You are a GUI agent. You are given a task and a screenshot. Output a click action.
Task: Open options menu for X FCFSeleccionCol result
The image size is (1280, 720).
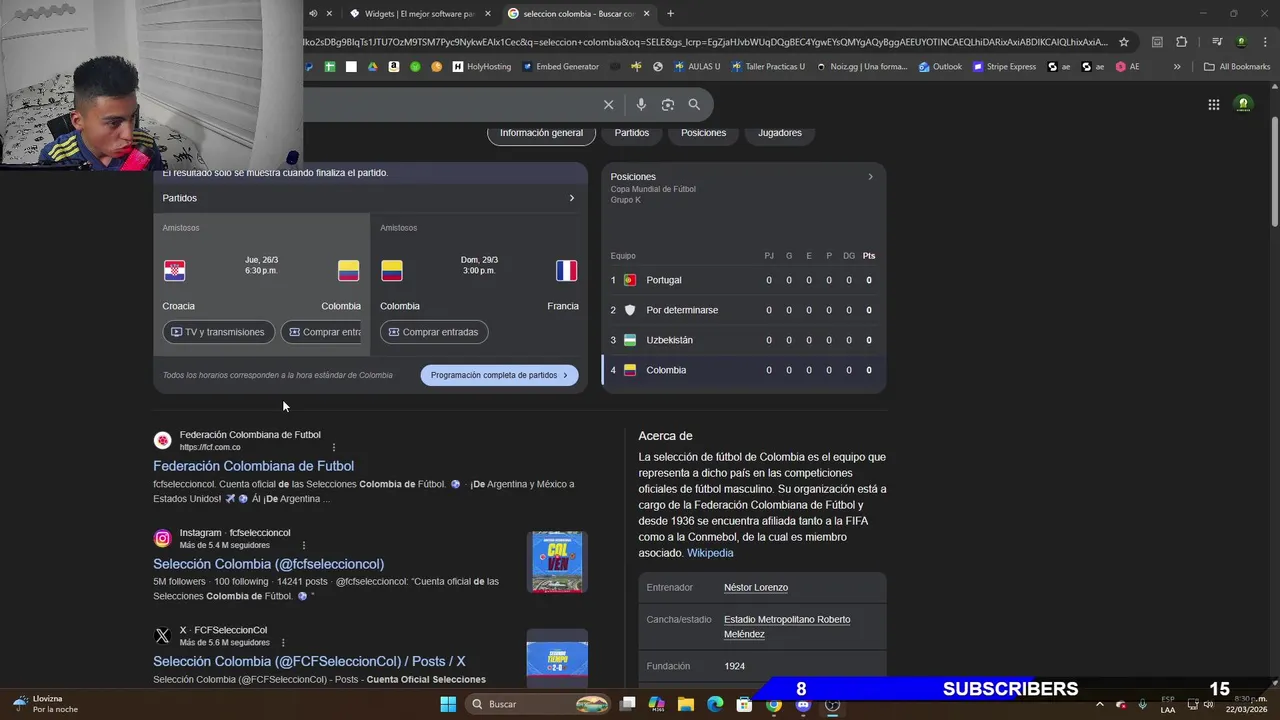click(283, 642)
